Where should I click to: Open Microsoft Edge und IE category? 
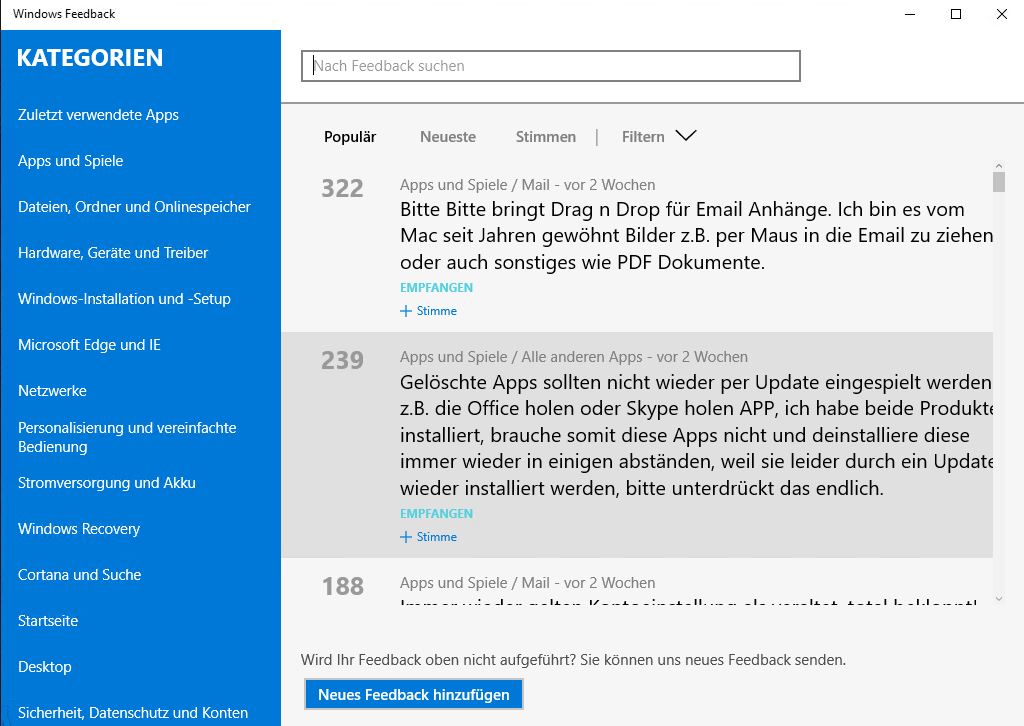click(x=89, y=345)
